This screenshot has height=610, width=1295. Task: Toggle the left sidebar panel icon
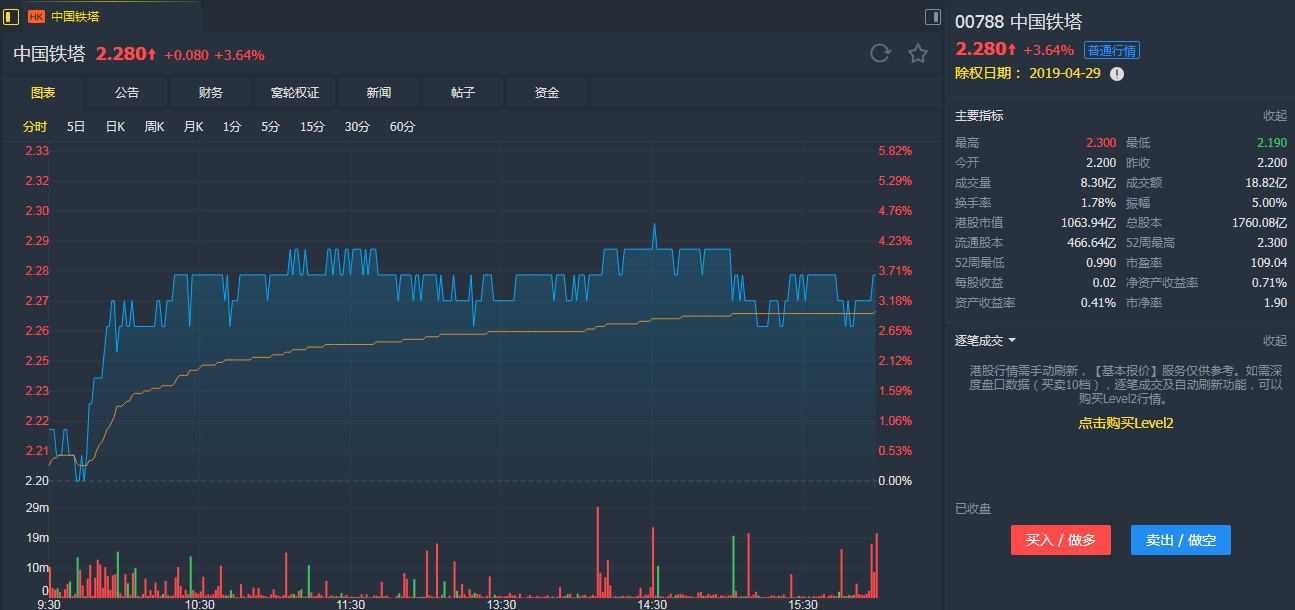click(12, 16)
